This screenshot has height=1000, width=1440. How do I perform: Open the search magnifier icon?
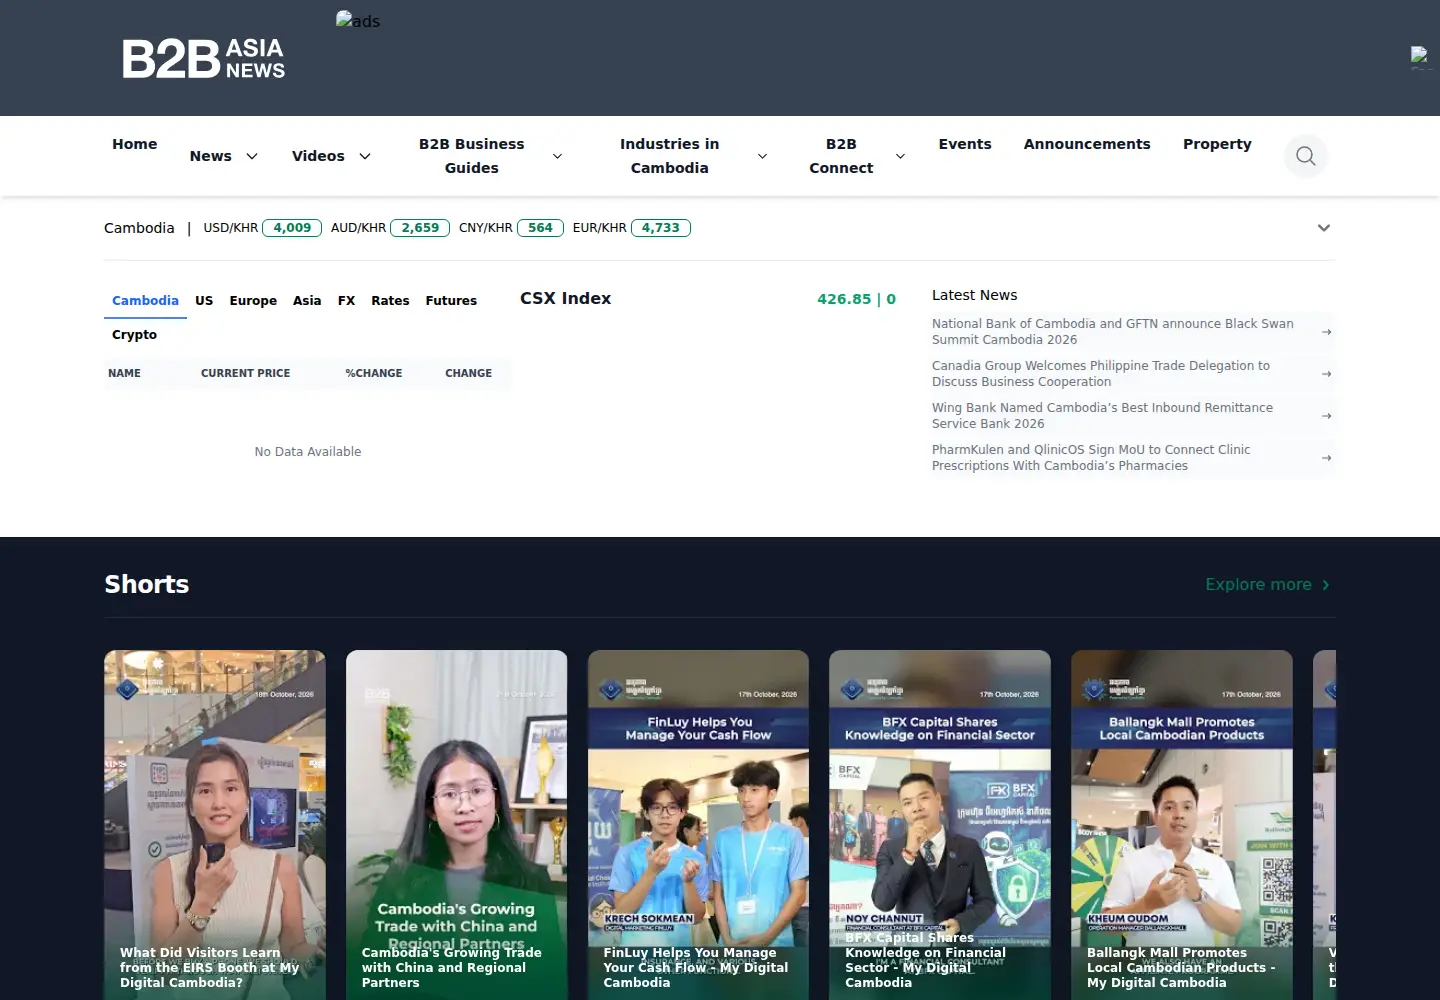tap(1305, 156)
